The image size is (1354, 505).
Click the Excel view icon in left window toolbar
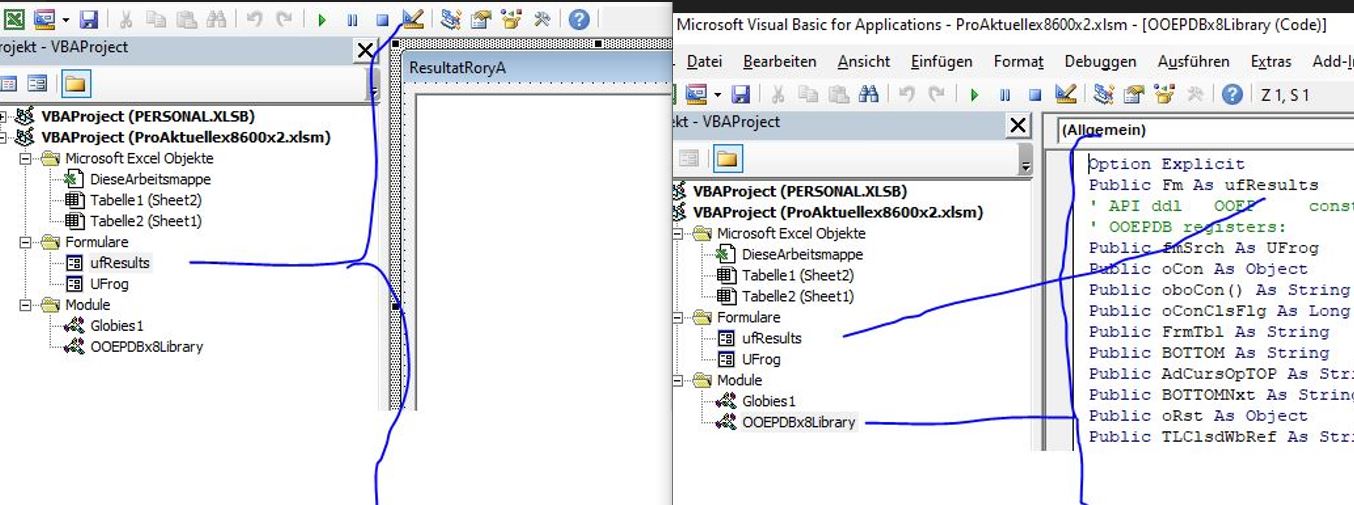point(12,19)
